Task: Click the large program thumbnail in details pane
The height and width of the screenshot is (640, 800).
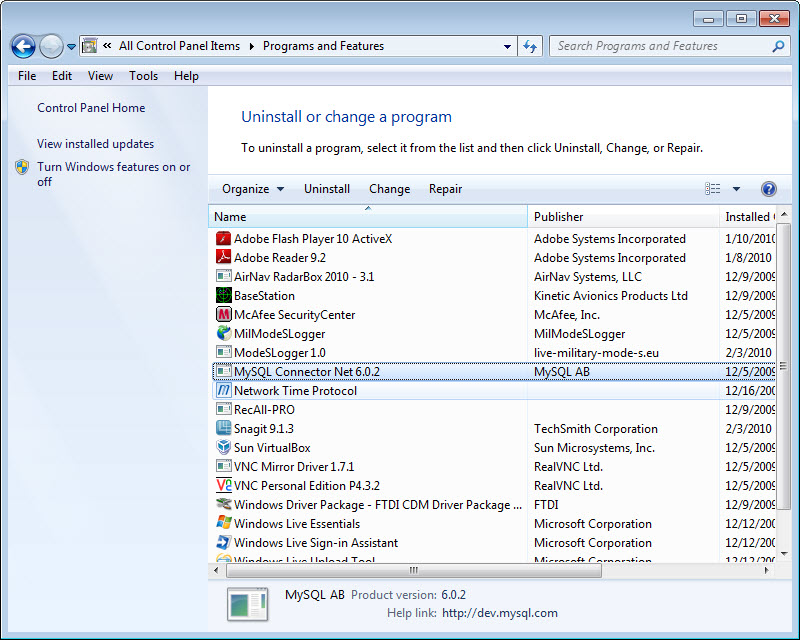Action: (x=247, y=604)
